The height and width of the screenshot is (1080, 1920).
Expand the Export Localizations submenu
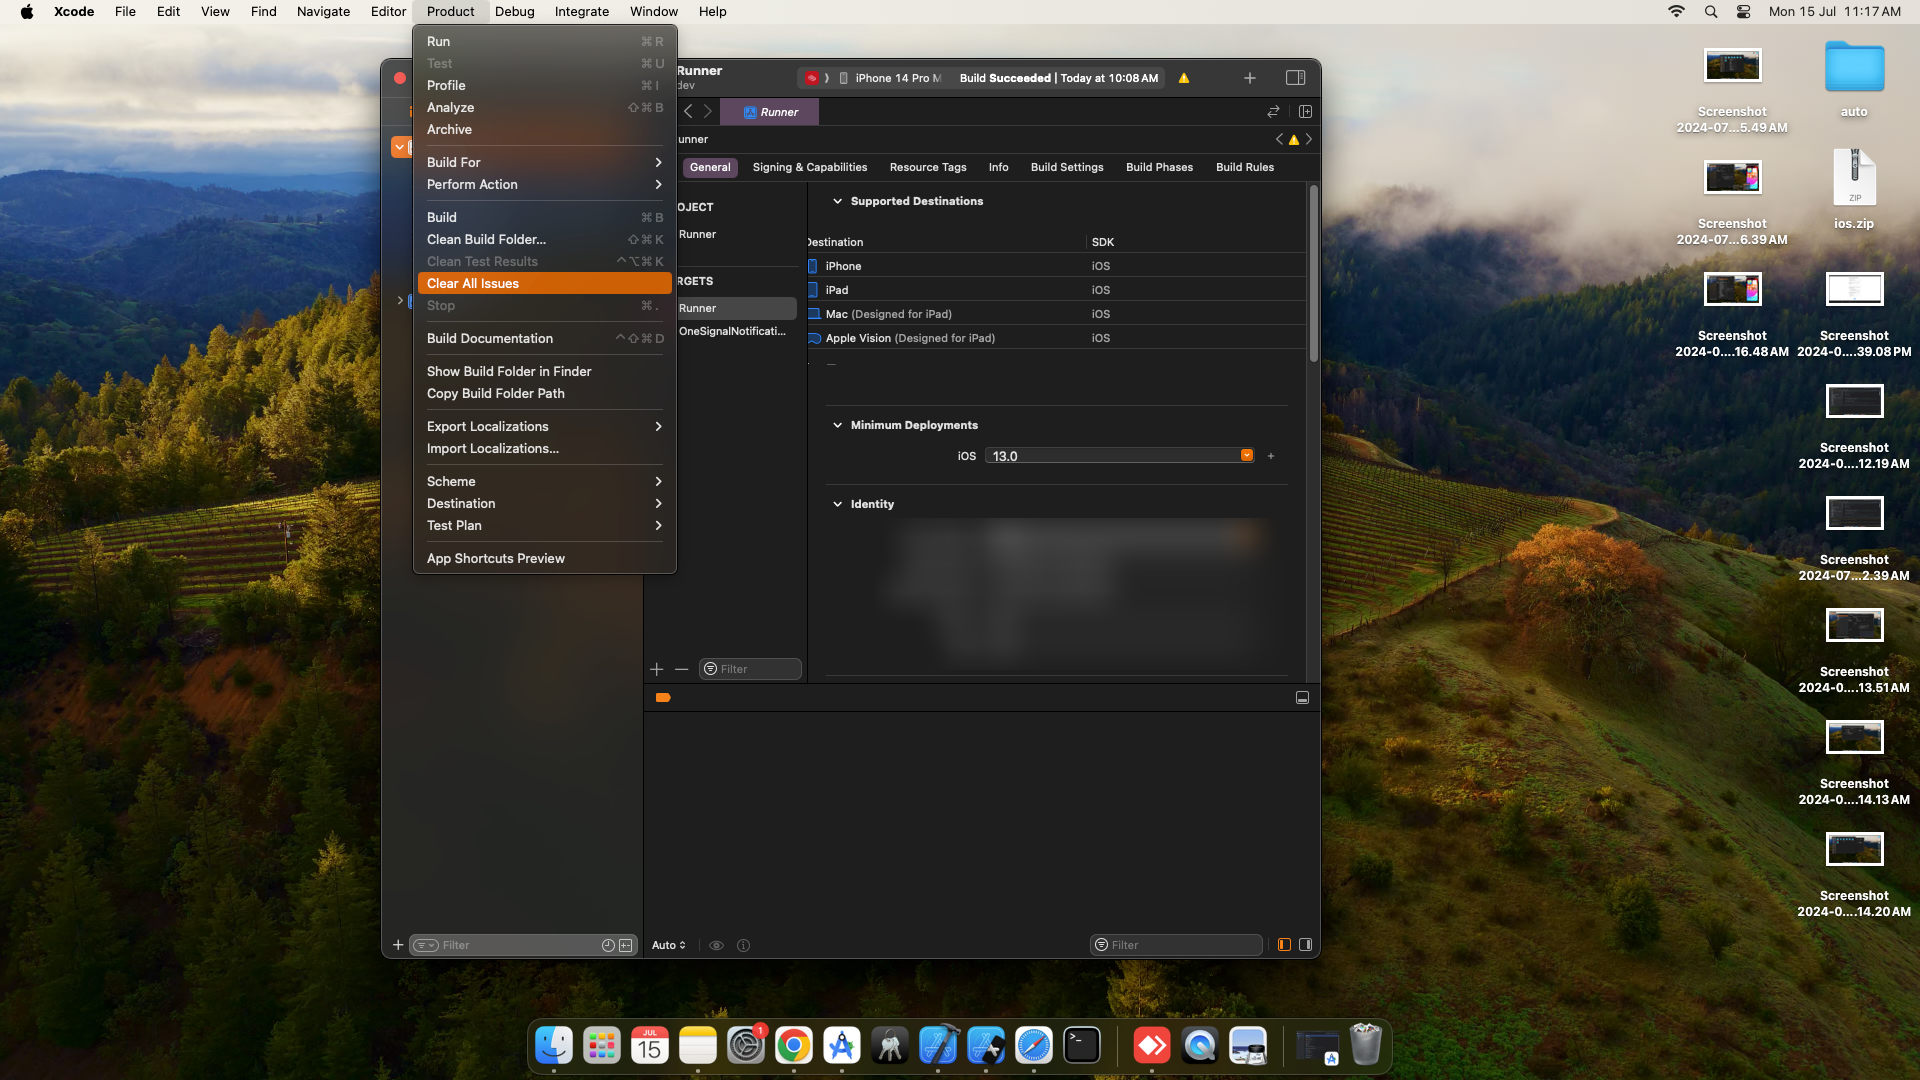pyautogui.click(x=544, y=426)
